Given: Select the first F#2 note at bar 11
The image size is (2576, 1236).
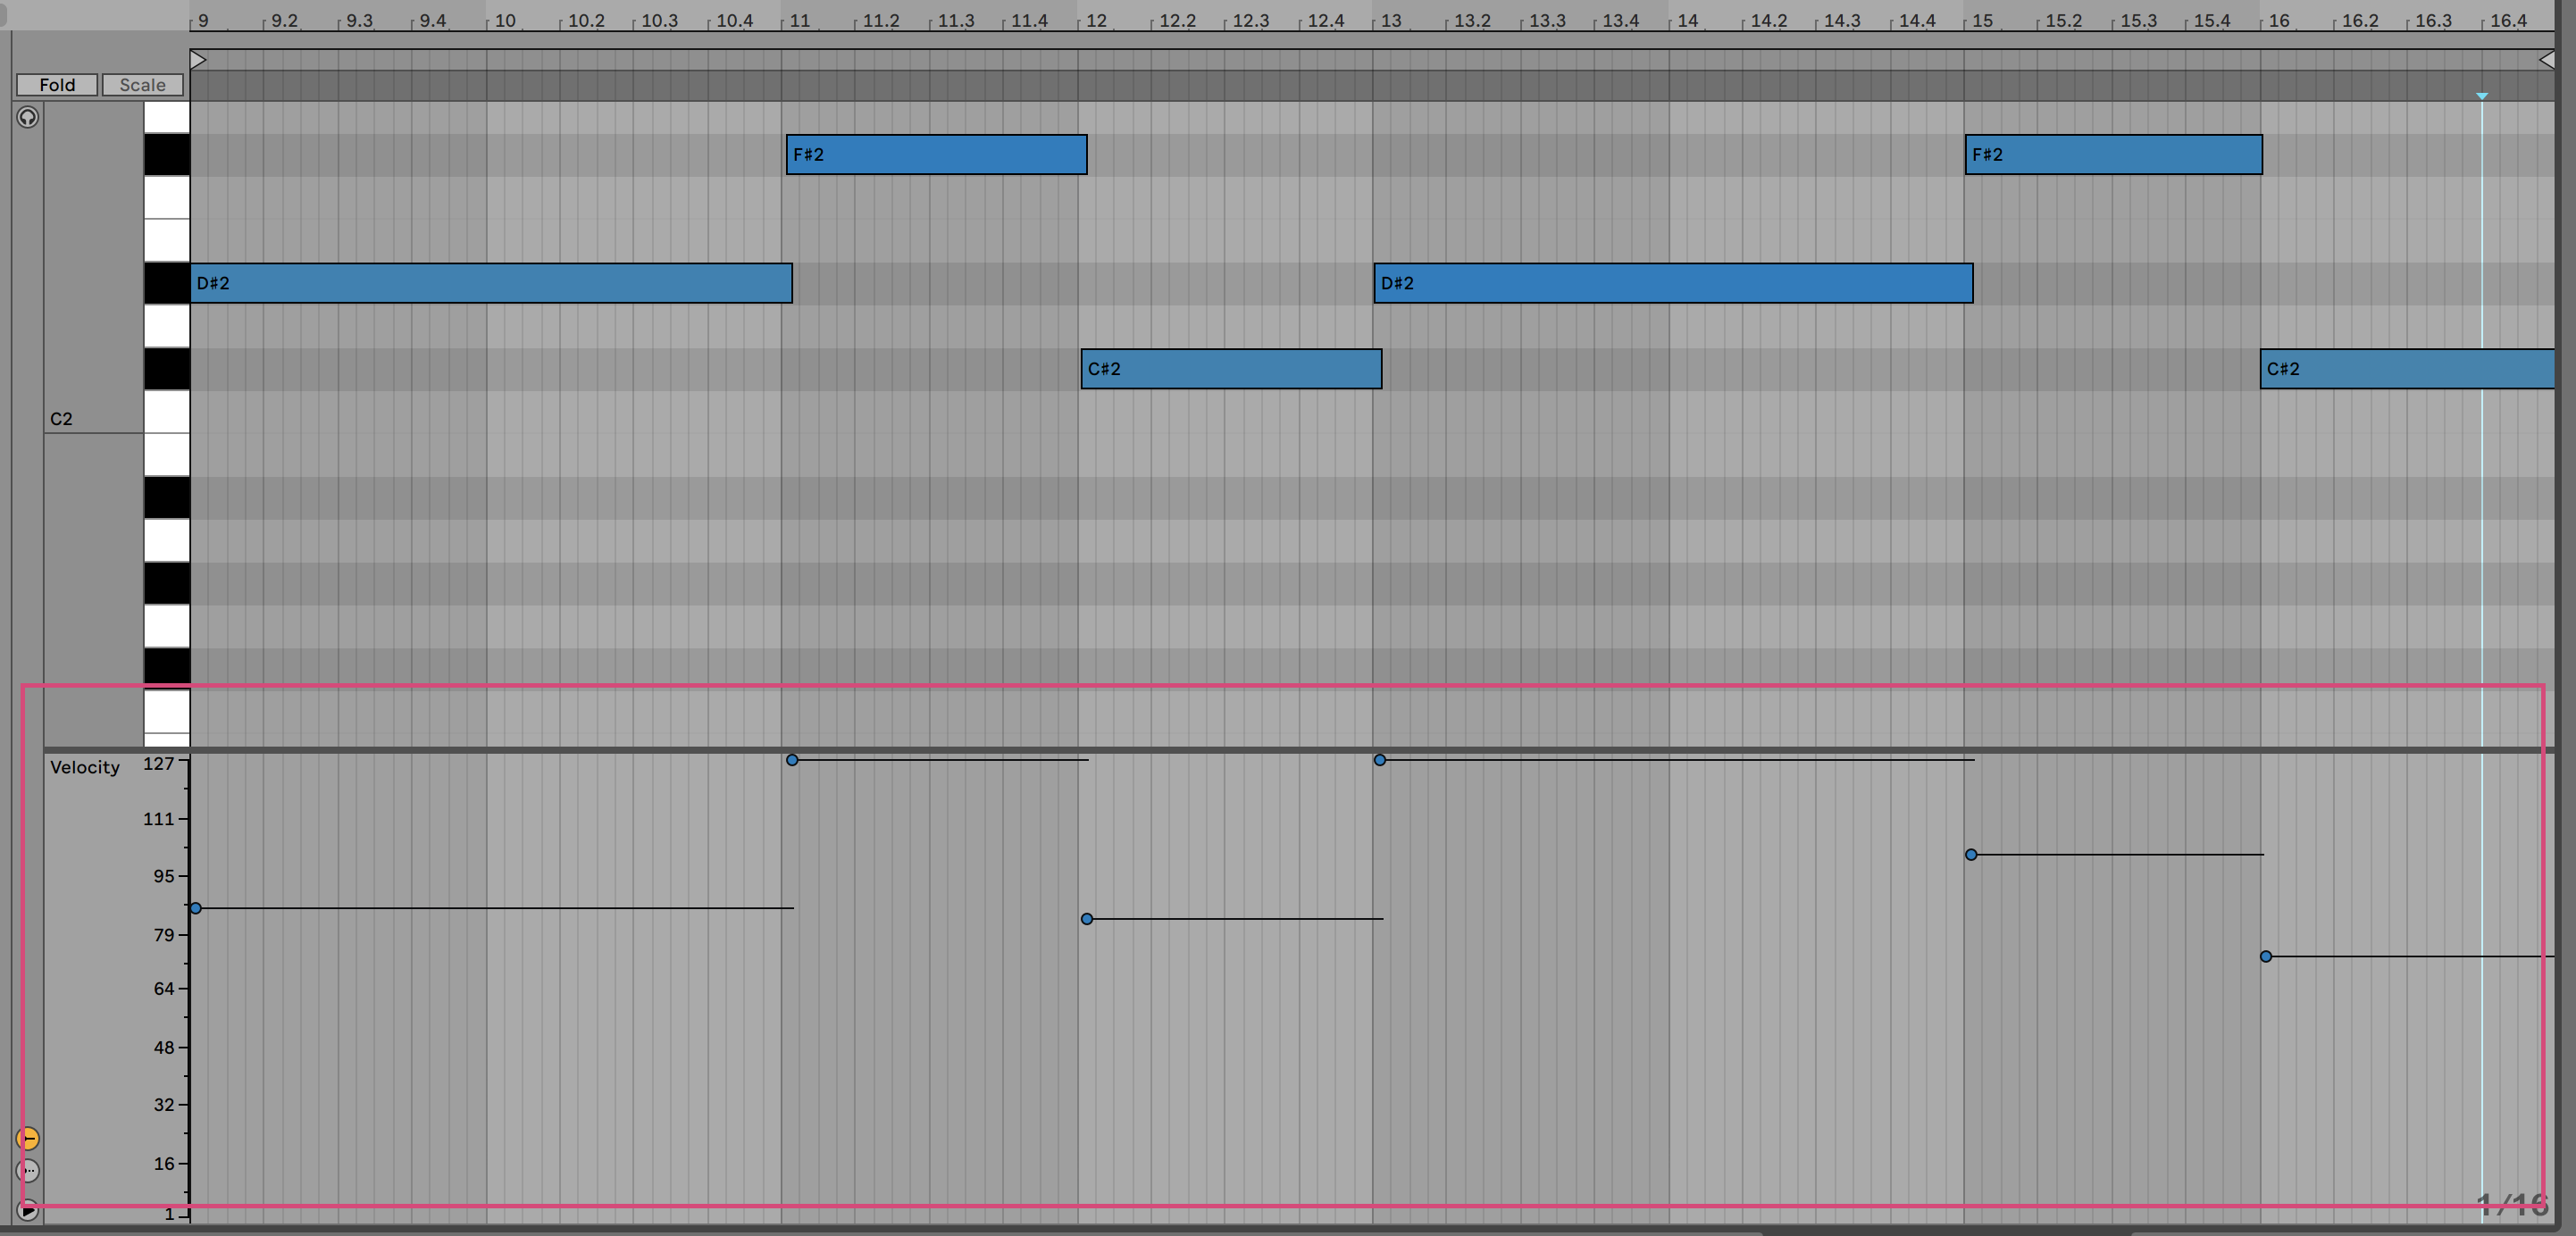Looking at the screenshot, I should 935,155.
